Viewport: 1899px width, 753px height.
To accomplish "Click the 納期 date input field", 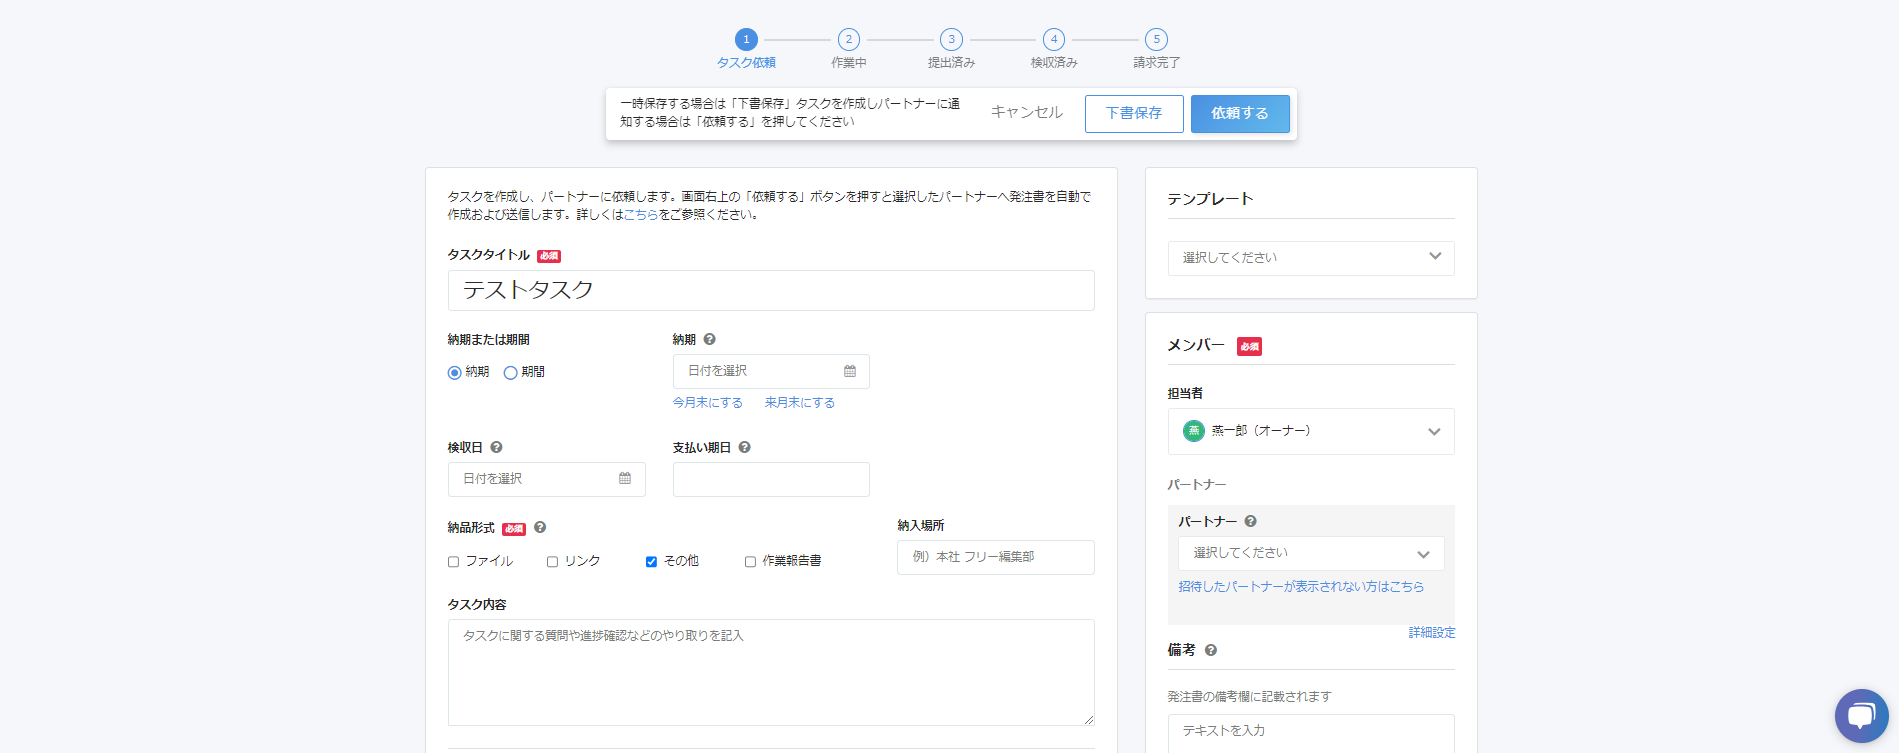I will coord(771,371).
